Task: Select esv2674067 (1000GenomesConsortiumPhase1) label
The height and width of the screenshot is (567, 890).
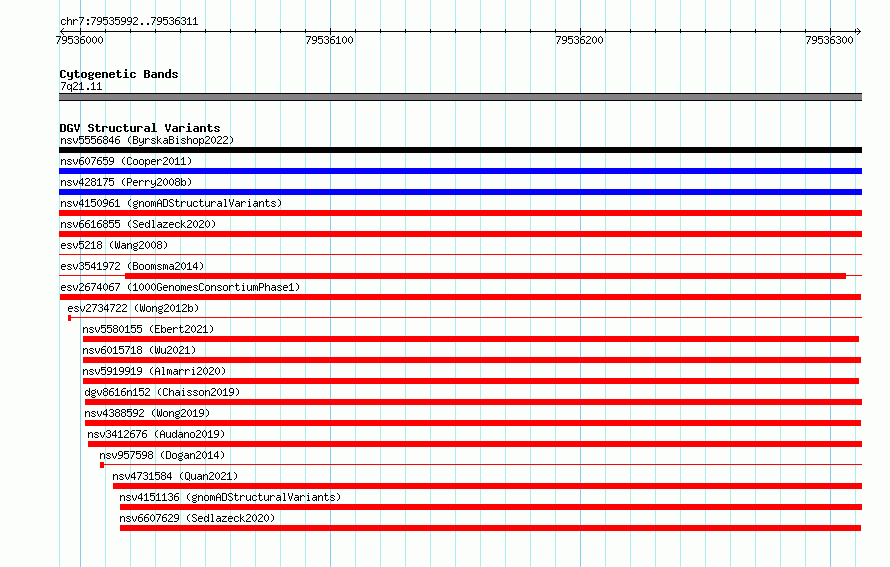Action: [x=180, y=287]
